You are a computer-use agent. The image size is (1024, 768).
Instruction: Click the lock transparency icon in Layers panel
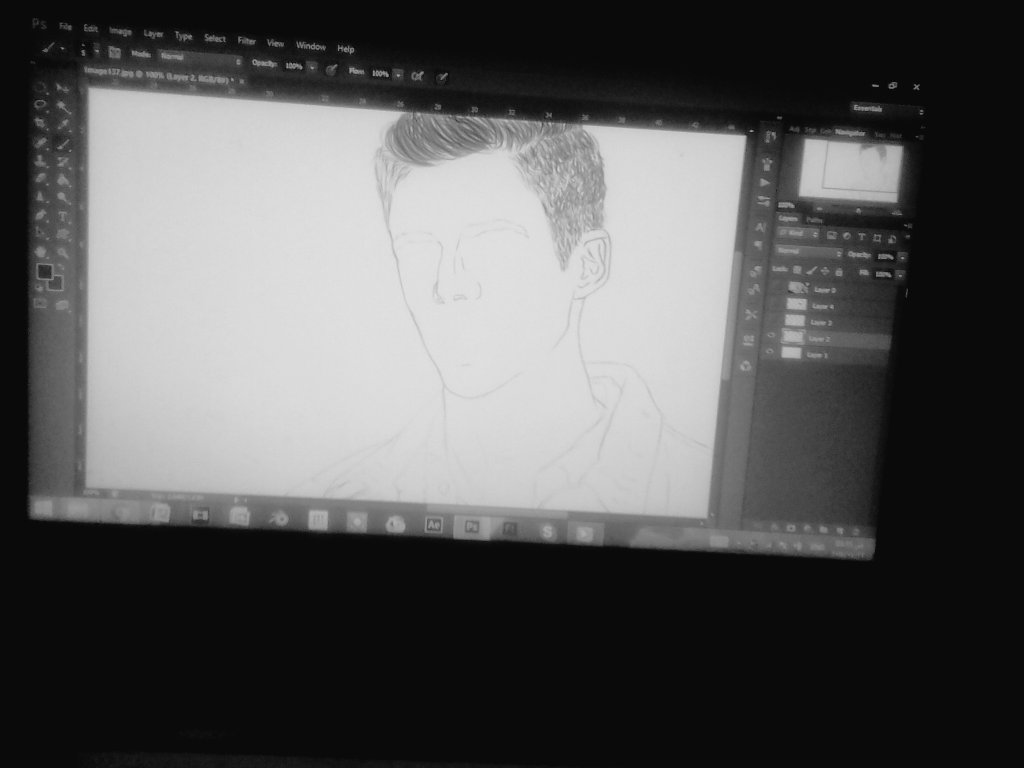pyautogui.click(x=796, y=269)
